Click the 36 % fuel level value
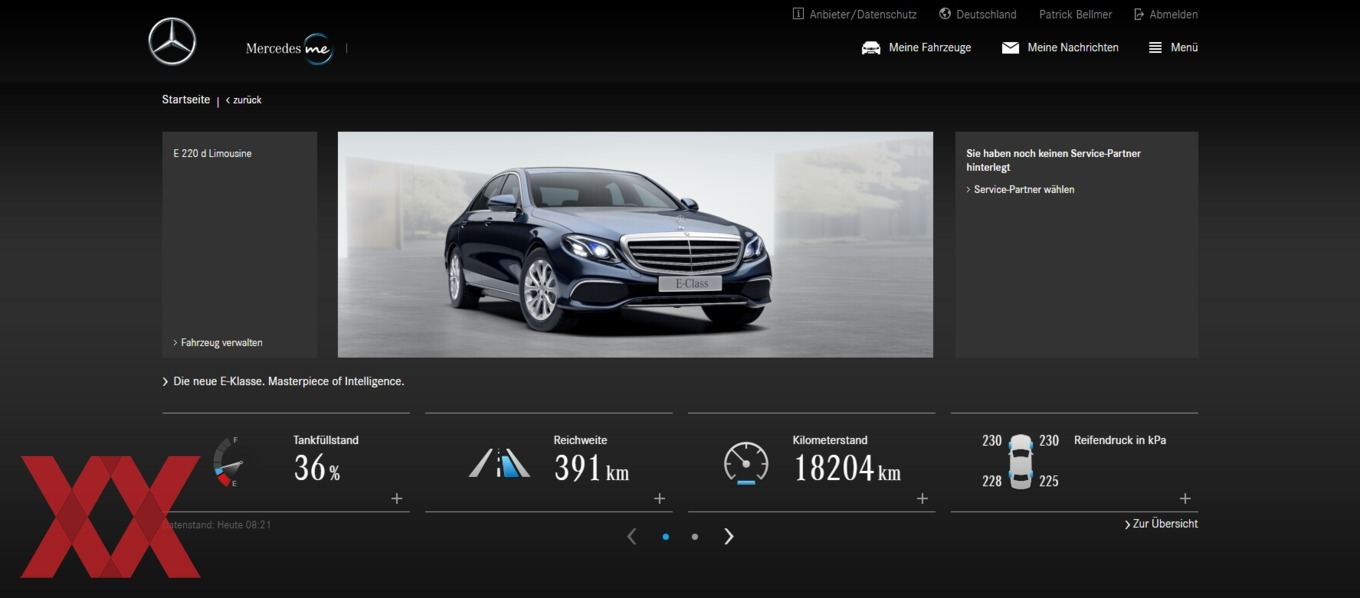This screenshot has height=598, width=1360. (317, 468)
